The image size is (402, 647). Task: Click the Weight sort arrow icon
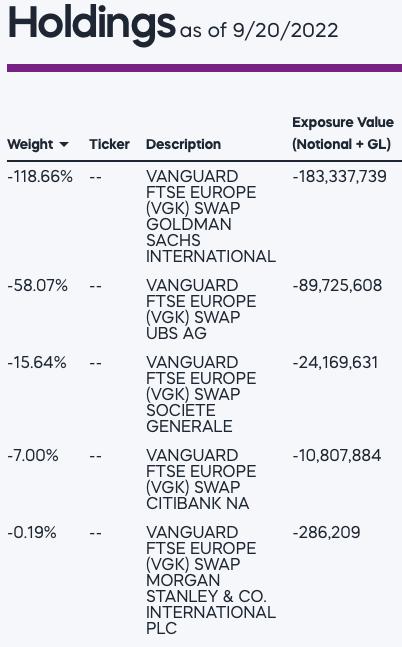coord(64,144)
